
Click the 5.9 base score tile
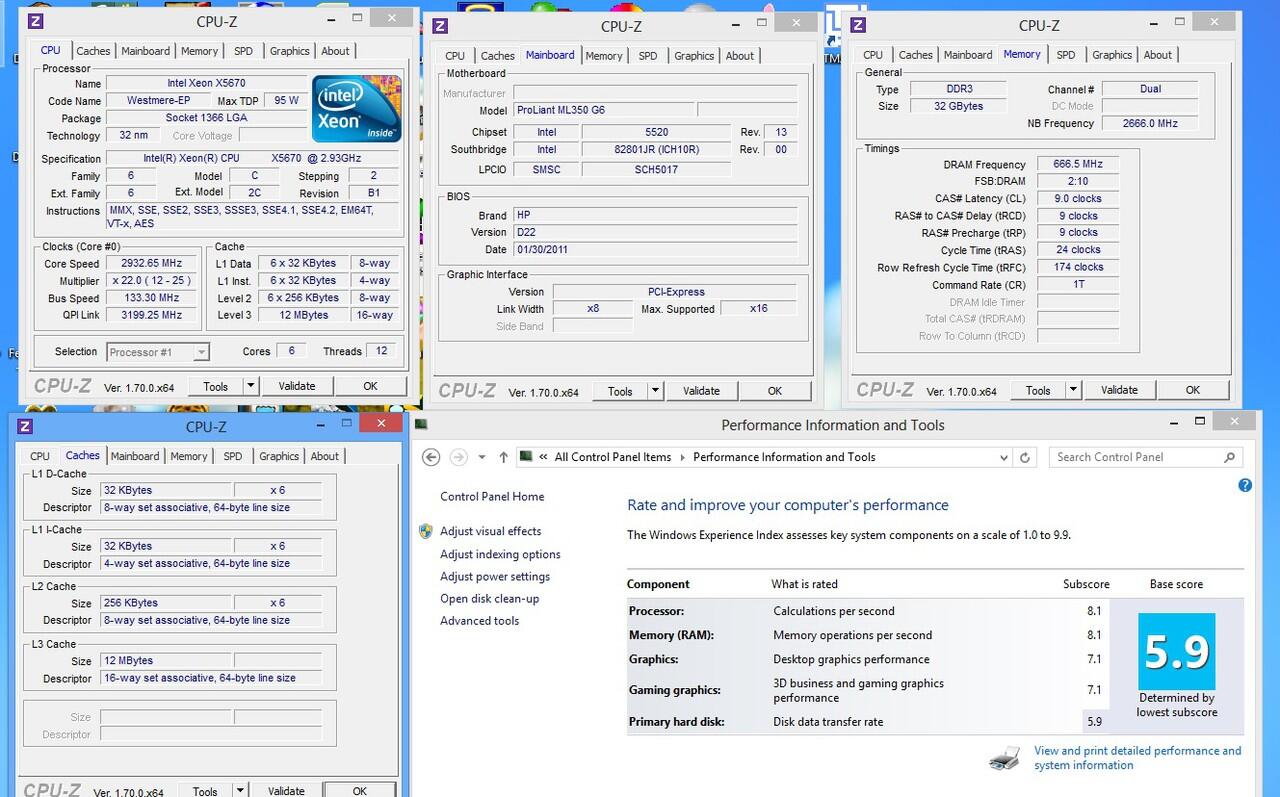tap(1177, 651)
